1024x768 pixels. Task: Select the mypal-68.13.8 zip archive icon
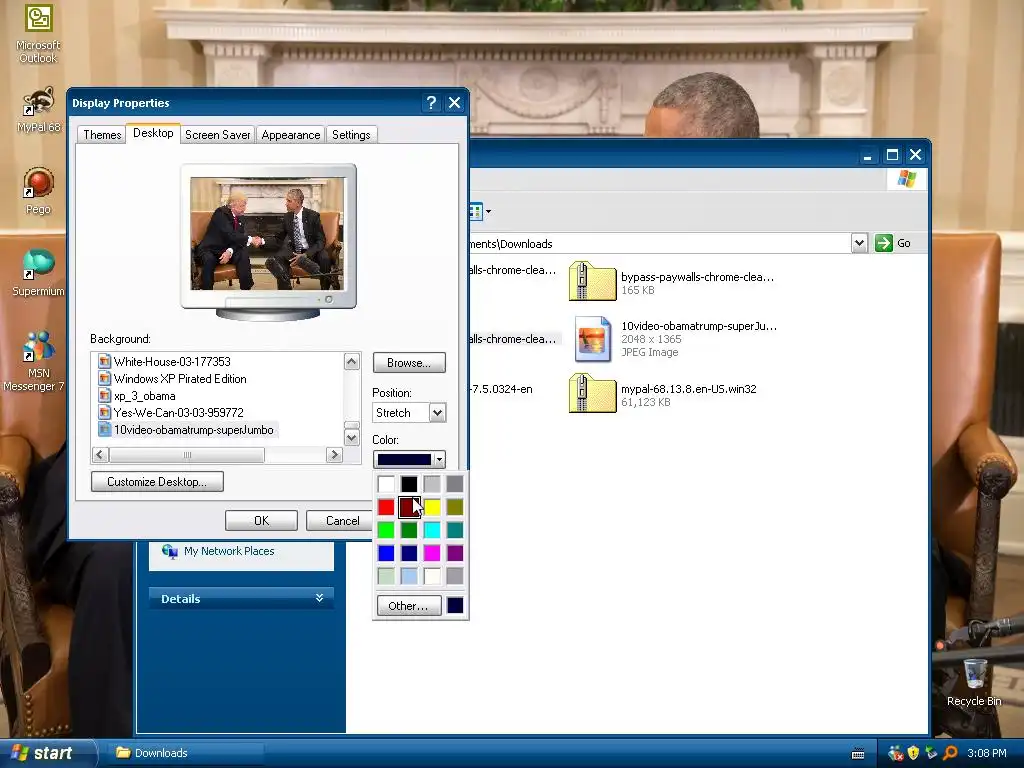592,393
